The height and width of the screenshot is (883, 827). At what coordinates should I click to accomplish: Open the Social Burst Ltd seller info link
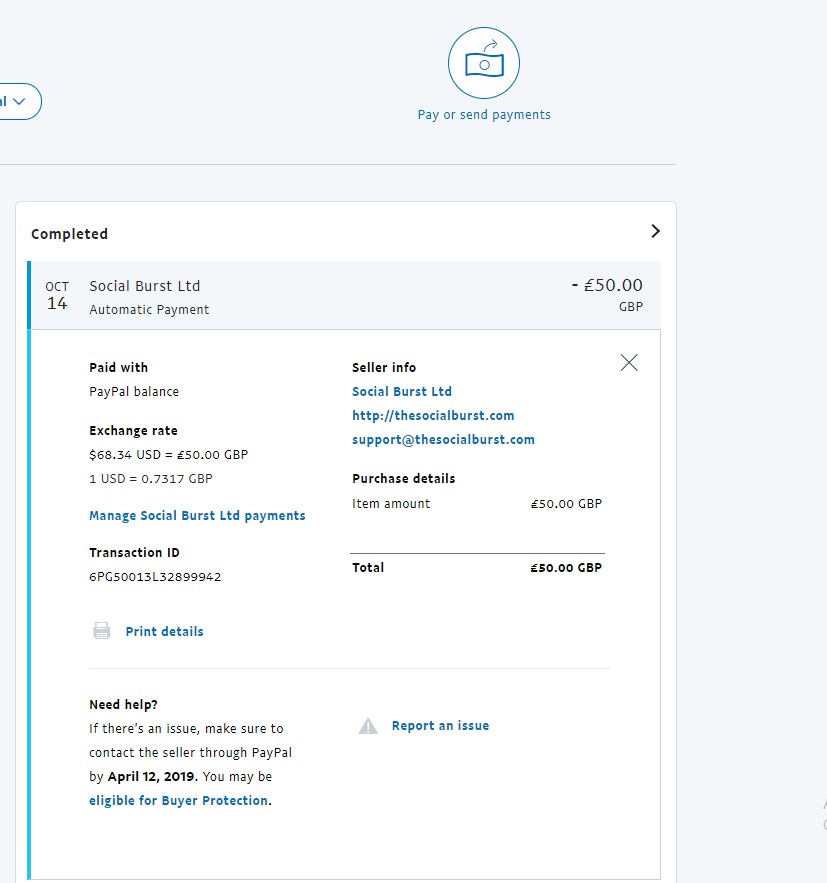point(402,392)
